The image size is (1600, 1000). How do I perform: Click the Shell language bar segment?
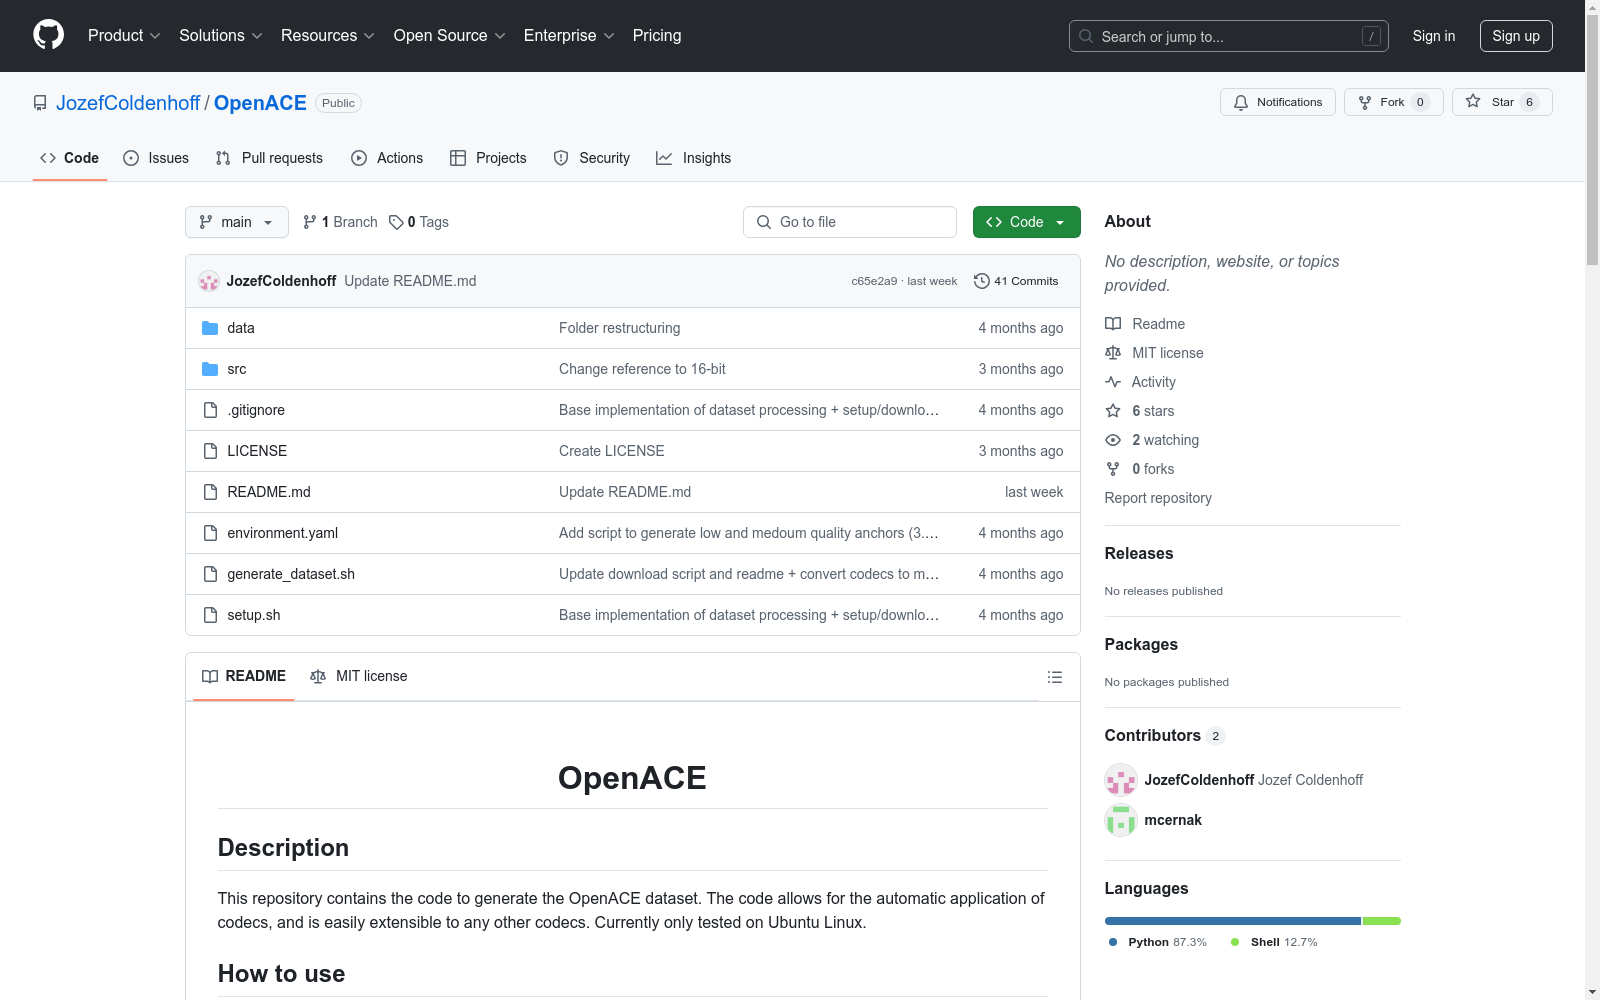(1382, 921)
